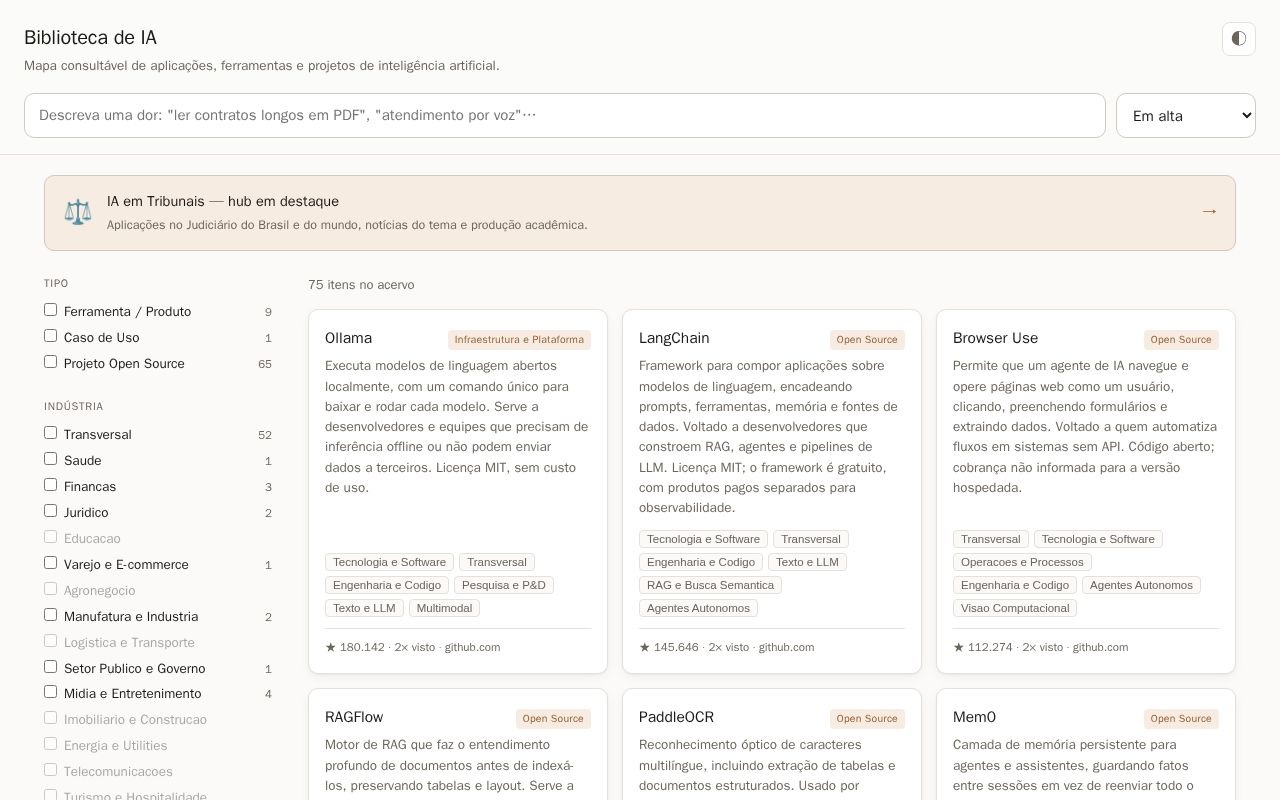Click Browser Use's 'Open Source' badge
Image resolution: width=1280 pixels, height=800 pixels.
pos(1181,340)
